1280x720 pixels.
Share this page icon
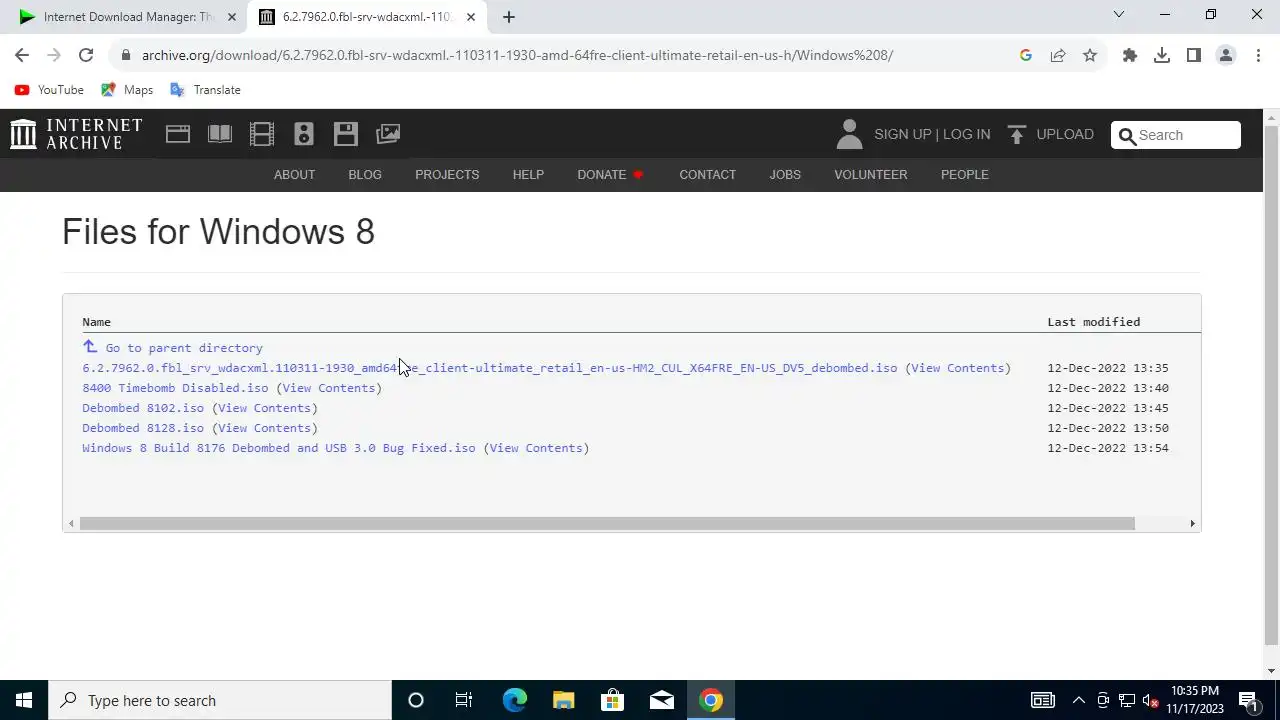click(1058, 55)
